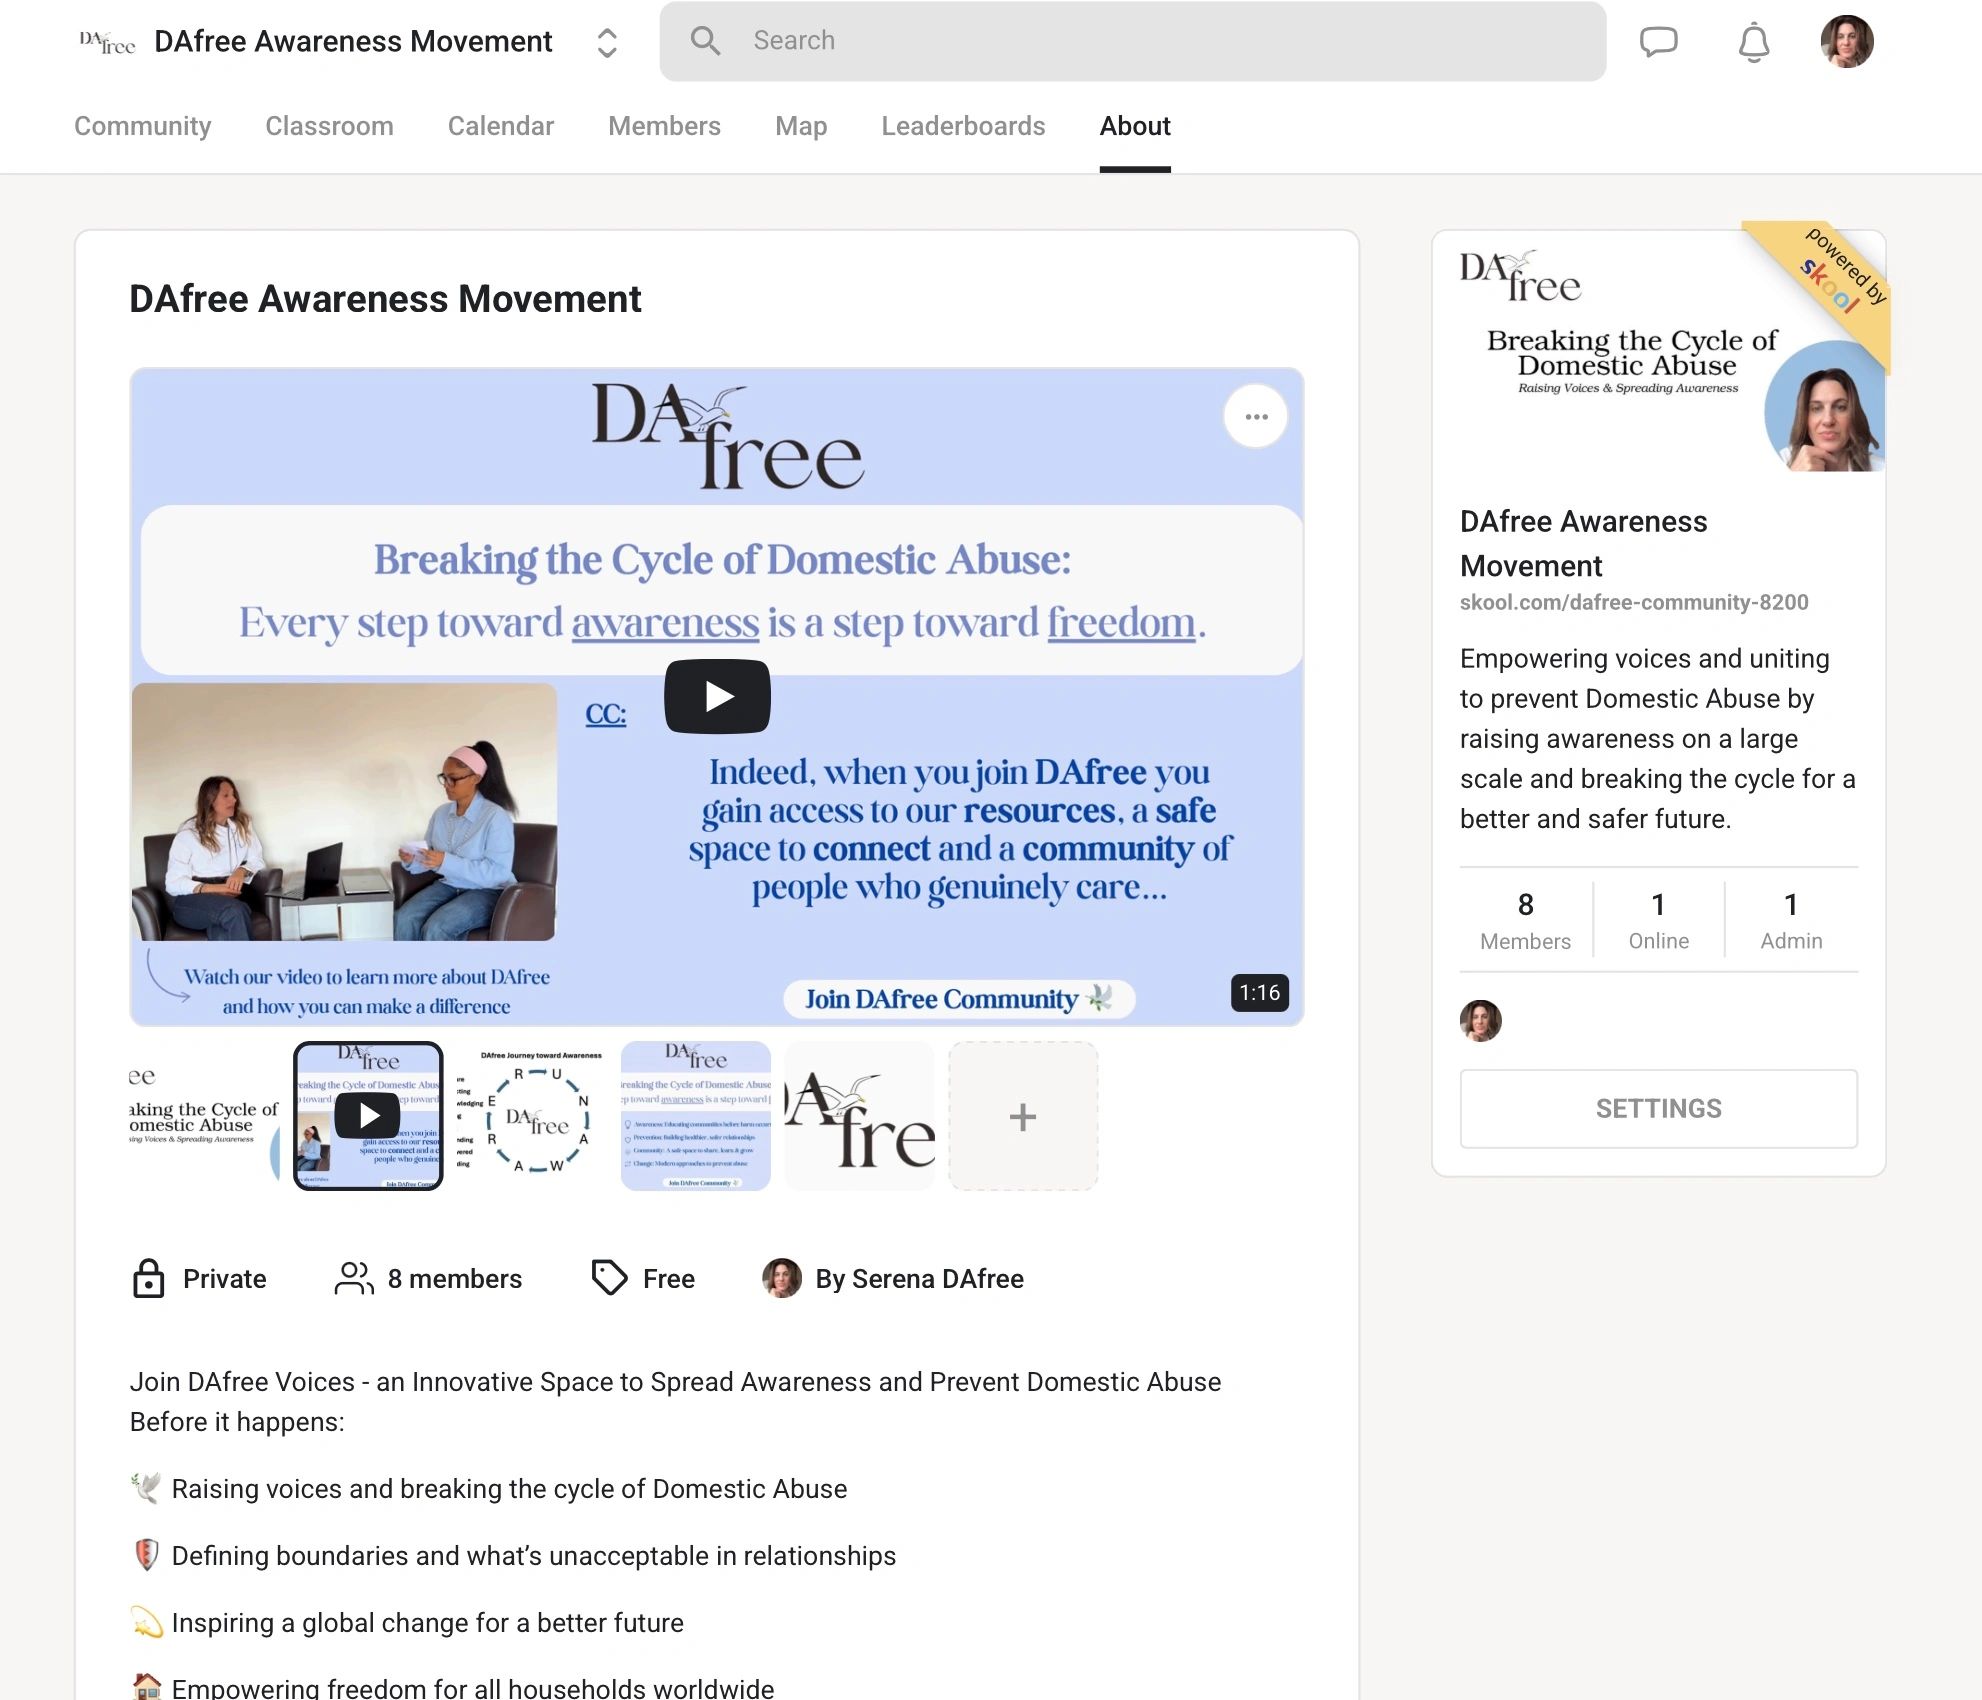This screenshot has height=1700, width=1982.
Task: Click the header group name text
Action: 353,42
